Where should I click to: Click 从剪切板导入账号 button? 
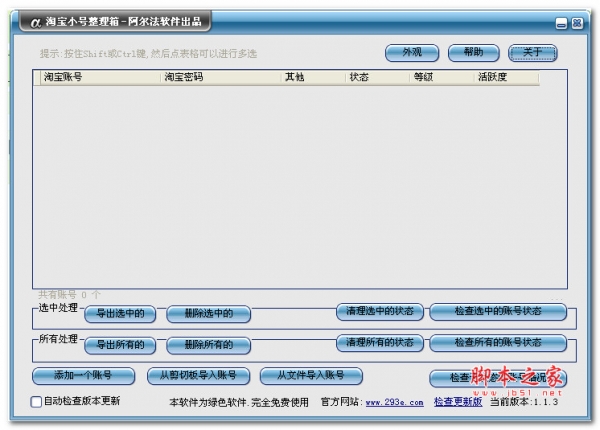coord(198,376)
